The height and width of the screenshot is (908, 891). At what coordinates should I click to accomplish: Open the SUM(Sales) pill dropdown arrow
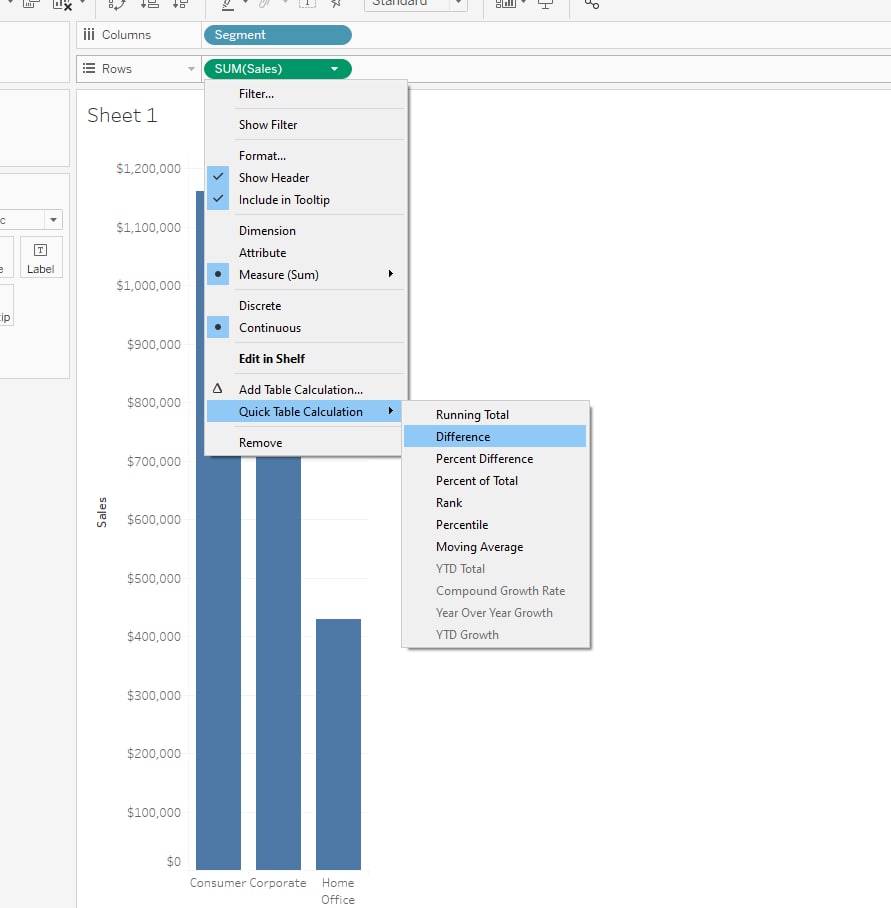pyautogui.click(x=334, y=69)
